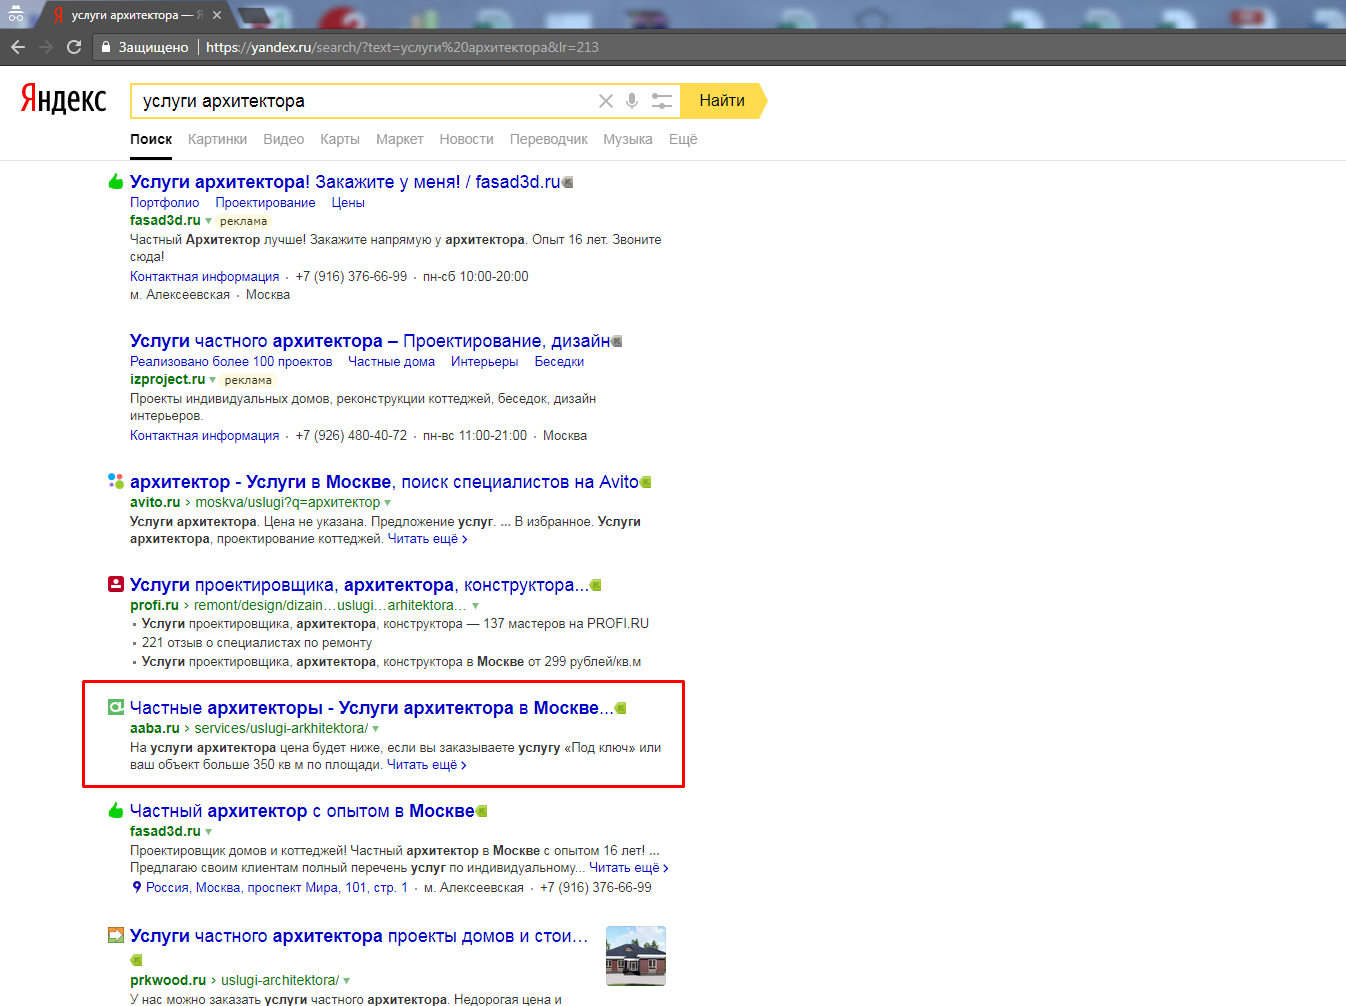The image size is (1346, 1006).
Task: Close the 'услуги архитектора' browser tab
Action: tap(217, 15)
